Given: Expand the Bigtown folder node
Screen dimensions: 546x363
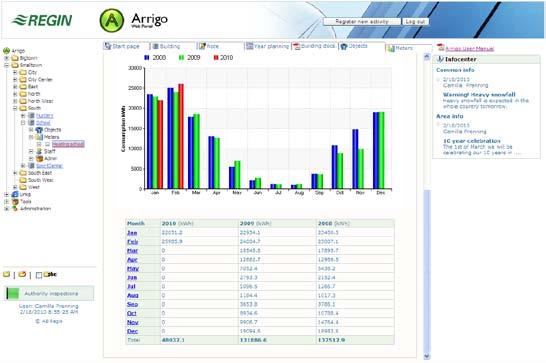Looking at the screenshot, I should point(6,58).
